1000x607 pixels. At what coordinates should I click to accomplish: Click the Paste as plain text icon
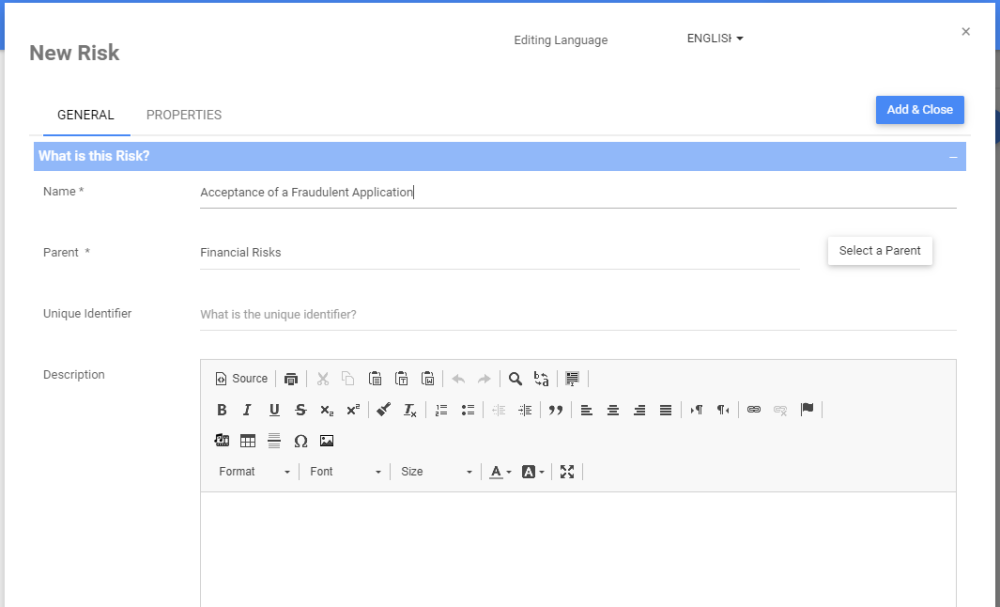click(401, 379)
